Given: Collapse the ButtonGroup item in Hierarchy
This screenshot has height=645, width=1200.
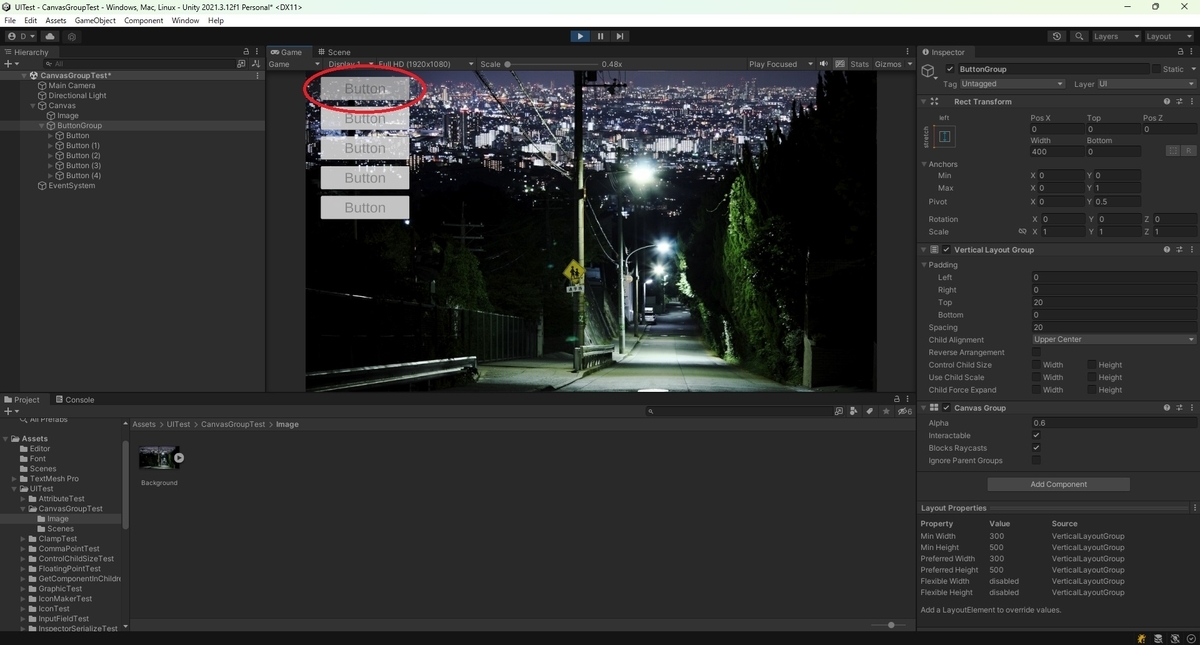Looking at the screenshot, I should 42,126.
